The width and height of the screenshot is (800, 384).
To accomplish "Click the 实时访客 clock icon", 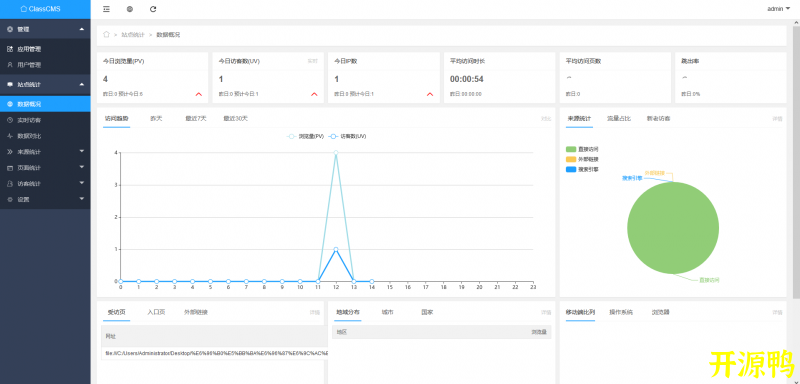I will [10, 120].
